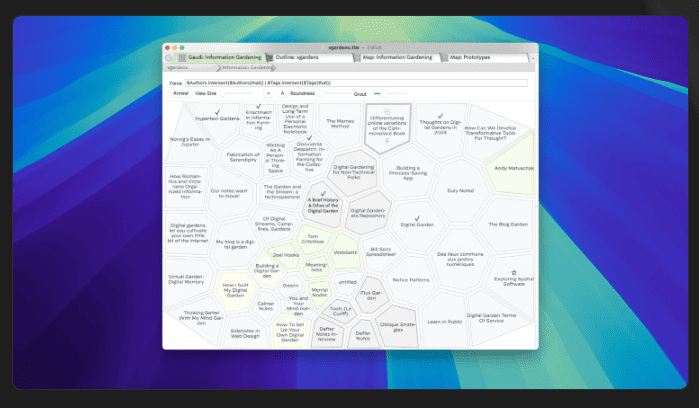This screenshot has height=408, width=699.
Task: Click the smaller text size 'A' button
Action: click(x=268, y=93)
